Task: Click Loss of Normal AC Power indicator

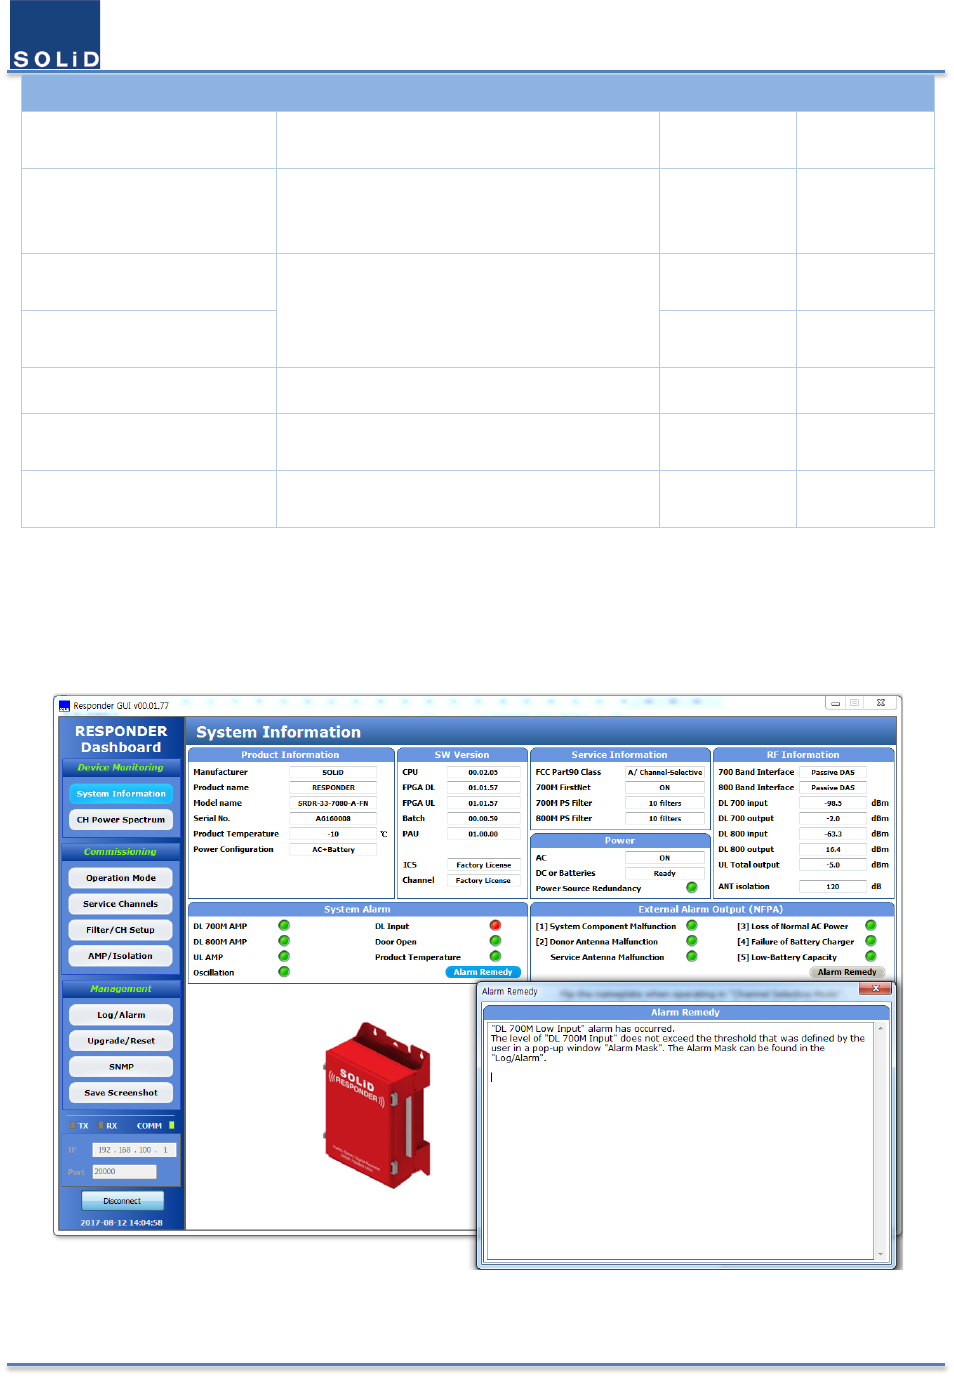Action: click(871, 926)
